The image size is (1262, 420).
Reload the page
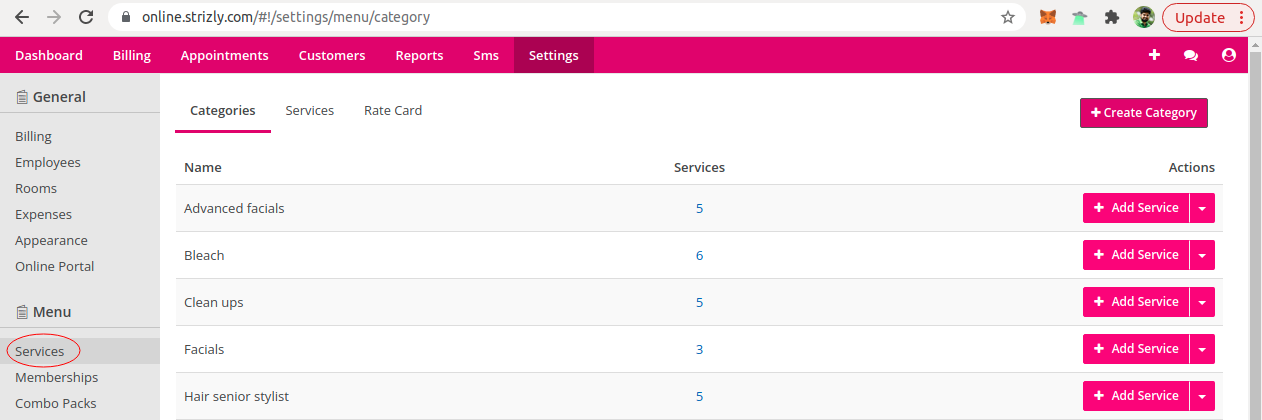tap(86, 17)
